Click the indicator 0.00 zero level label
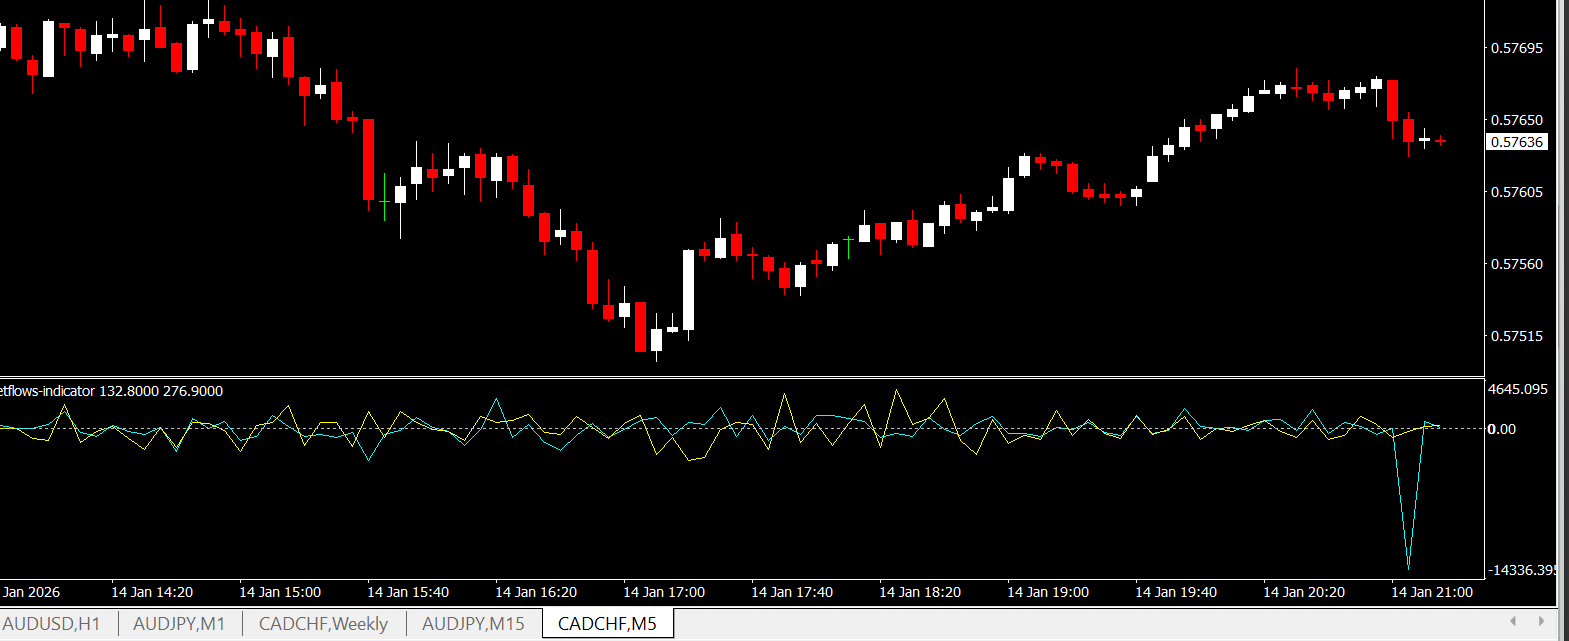1569x641 pixels. 1501,429
